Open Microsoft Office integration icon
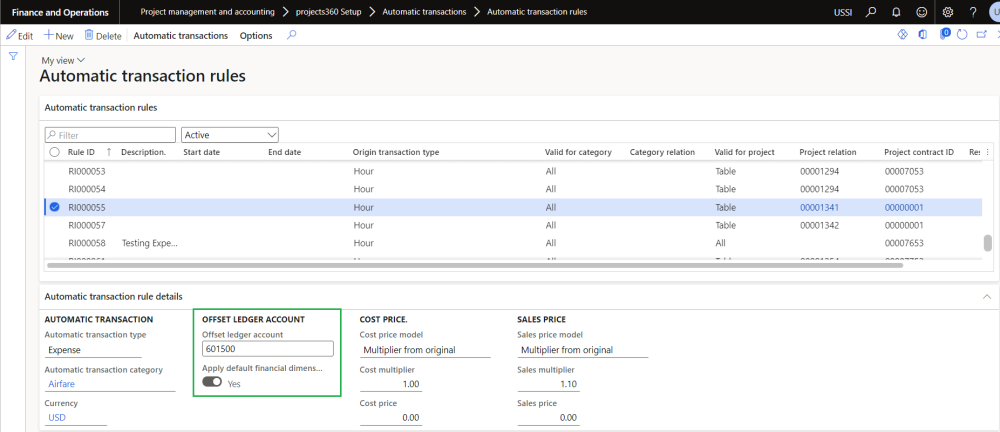 tap(921, 35)
